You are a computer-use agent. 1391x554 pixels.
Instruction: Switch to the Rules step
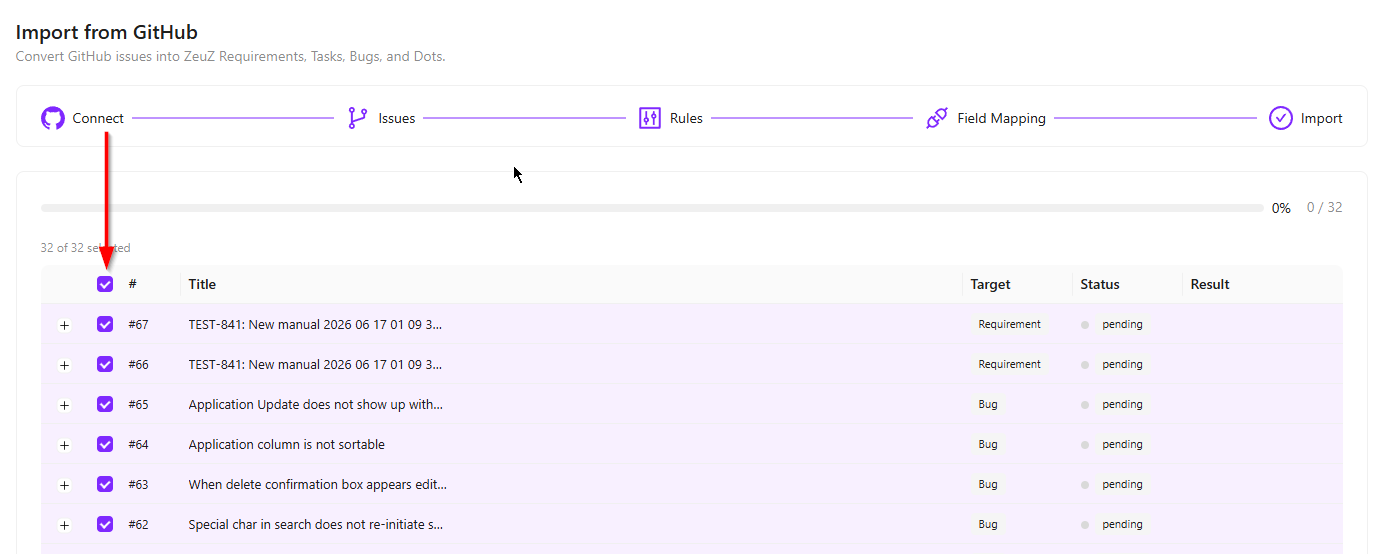coord(671,118)
